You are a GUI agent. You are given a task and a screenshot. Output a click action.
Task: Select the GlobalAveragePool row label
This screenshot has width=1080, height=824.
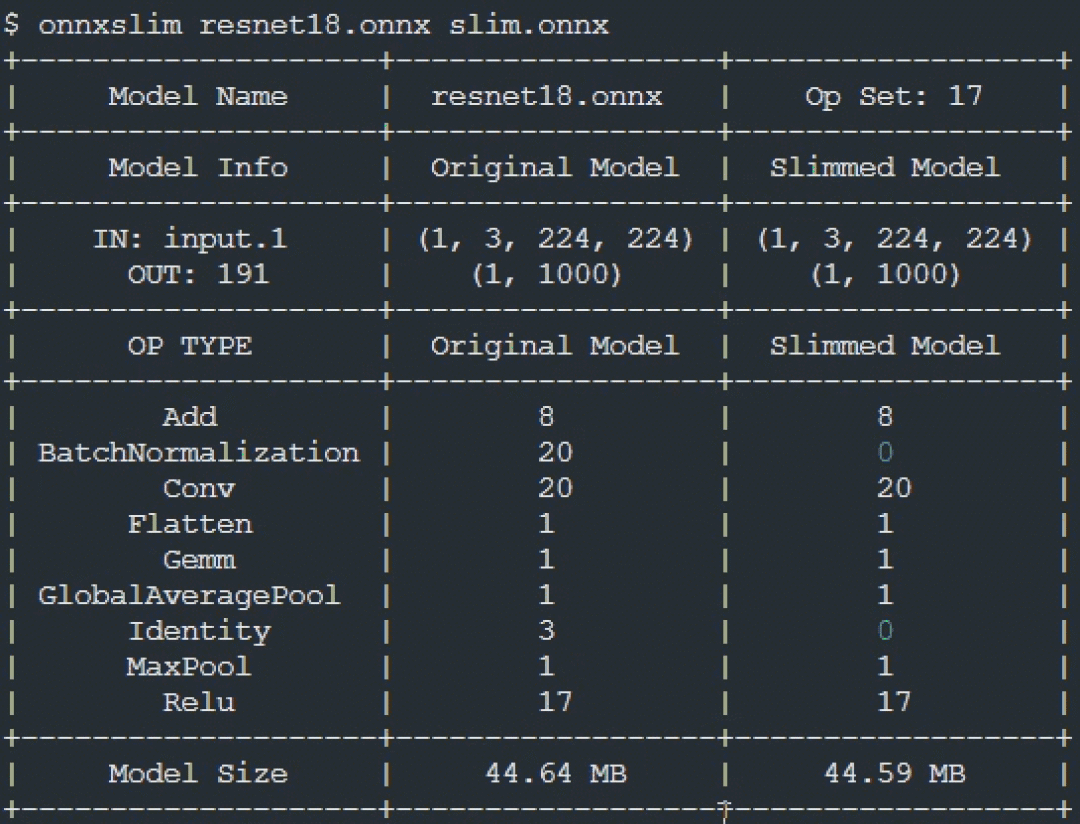click(189, 595)
